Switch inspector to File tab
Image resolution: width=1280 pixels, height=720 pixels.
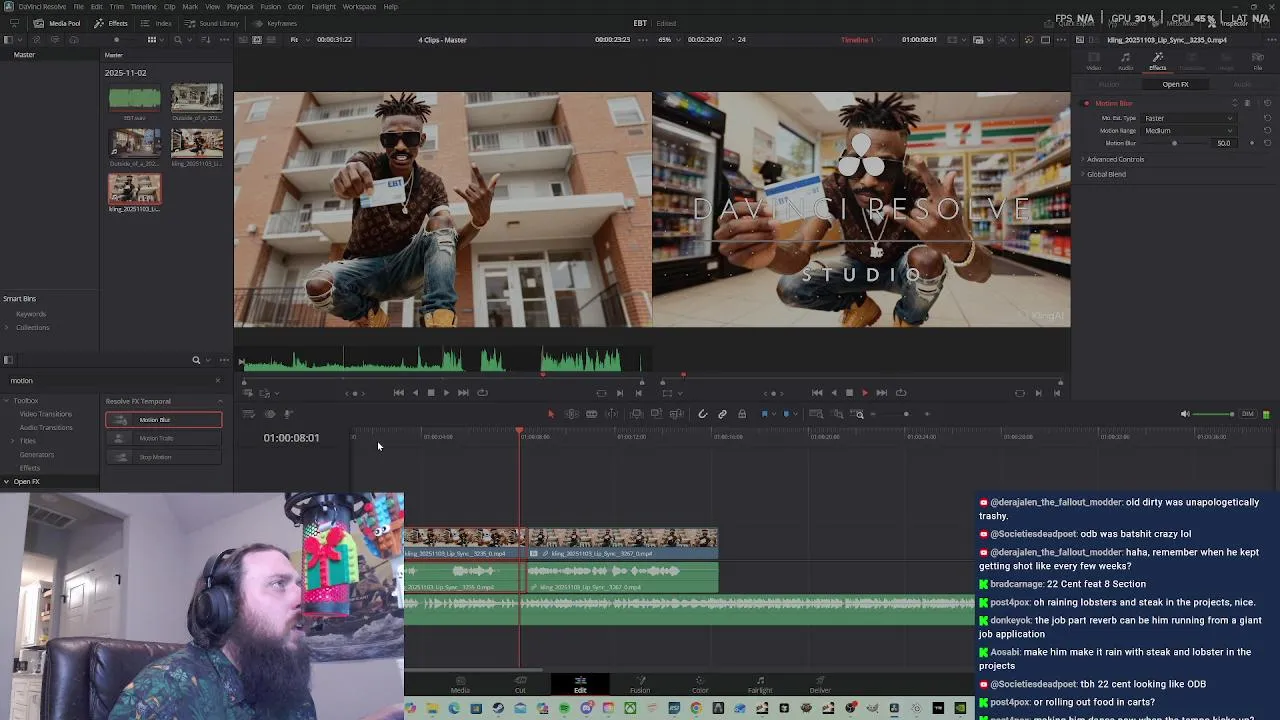click(x=1258, y=62)
